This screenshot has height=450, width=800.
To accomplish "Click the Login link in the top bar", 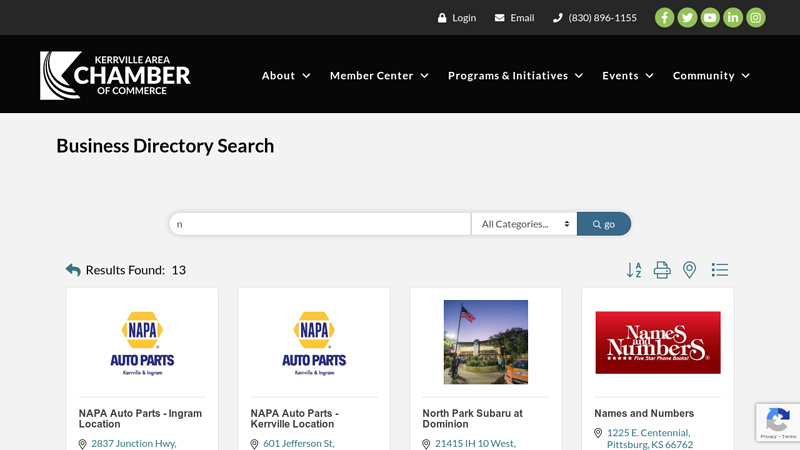I will pyautogui.click(x=457, y=18).
